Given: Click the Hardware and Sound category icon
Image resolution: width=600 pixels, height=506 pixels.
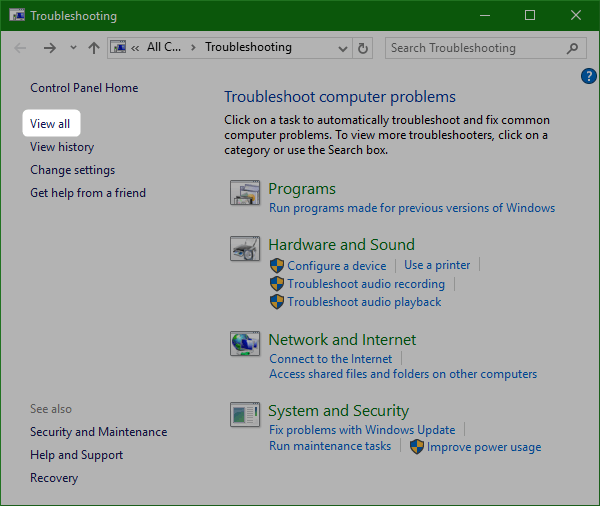Looking at the screenshot, I should pos(245,249).
